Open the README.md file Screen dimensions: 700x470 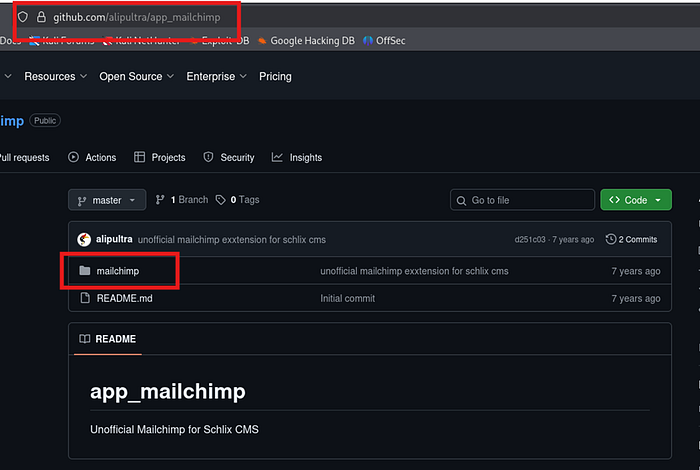125,298
